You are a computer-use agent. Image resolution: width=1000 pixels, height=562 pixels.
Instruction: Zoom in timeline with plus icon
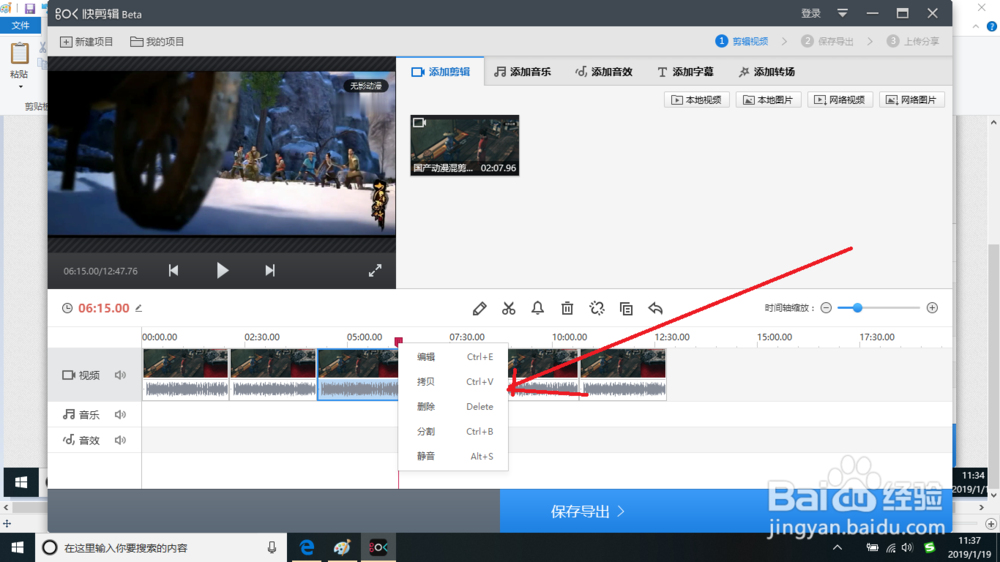tap(932, 308)
